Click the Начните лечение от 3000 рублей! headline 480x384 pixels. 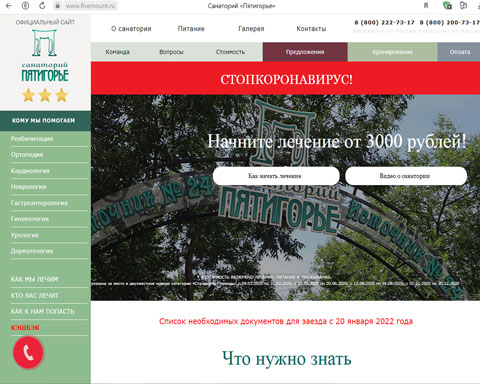pyautogui.click(x=337, y=141)
